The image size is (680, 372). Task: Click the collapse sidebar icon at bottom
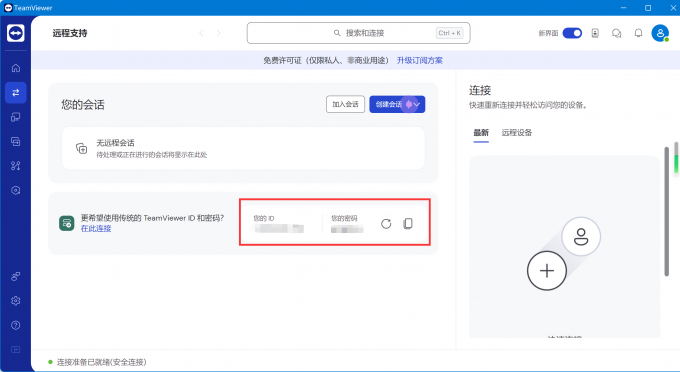[x=16, y=349]
